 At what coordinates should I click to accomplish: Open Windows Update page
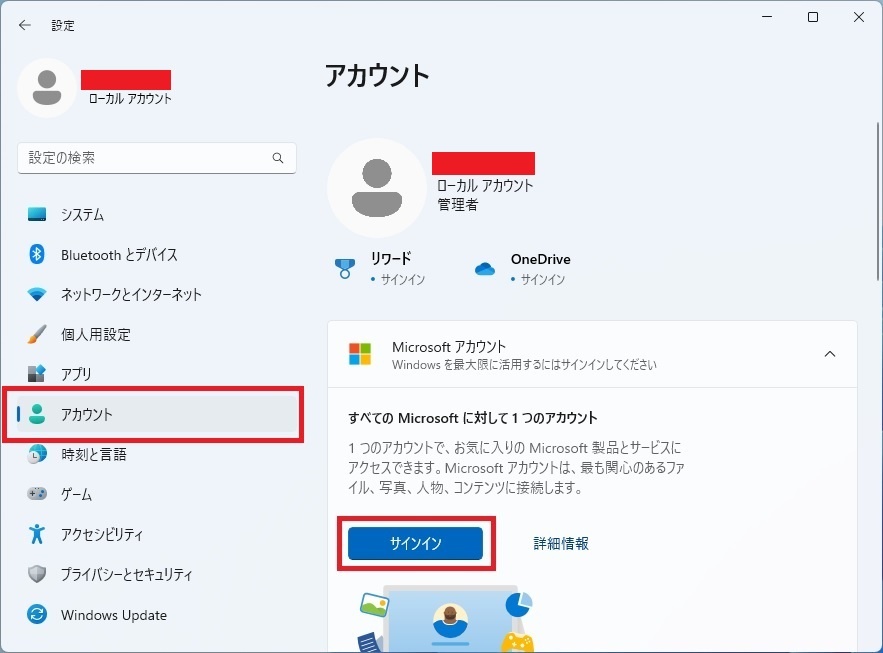(157, 614)
